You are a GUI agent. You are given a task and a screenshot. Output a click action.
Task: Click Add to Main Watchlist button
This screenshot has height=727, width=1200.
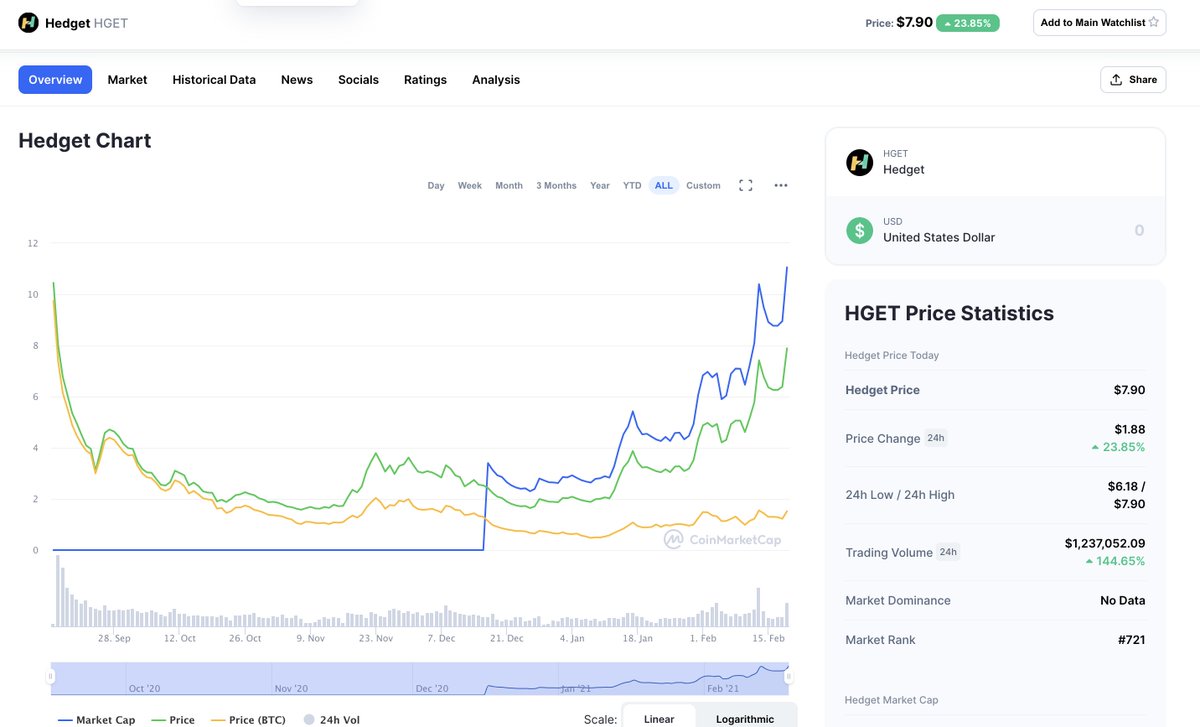[1100, 22]
